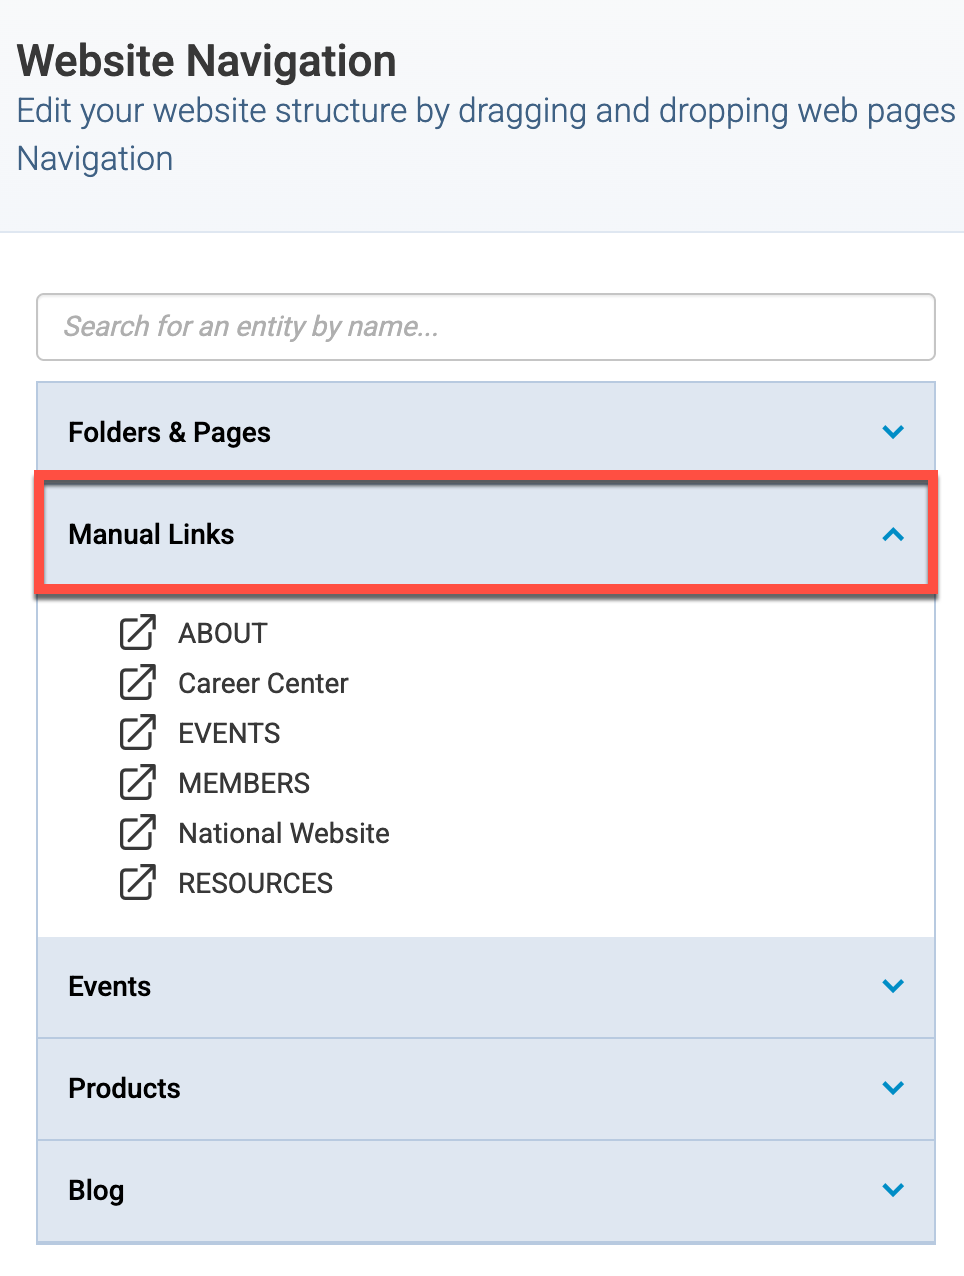The height and width of the screenshot is (1276, 964).
Task: Select the ABOUT manual link
Action: (x=223, y=633)
